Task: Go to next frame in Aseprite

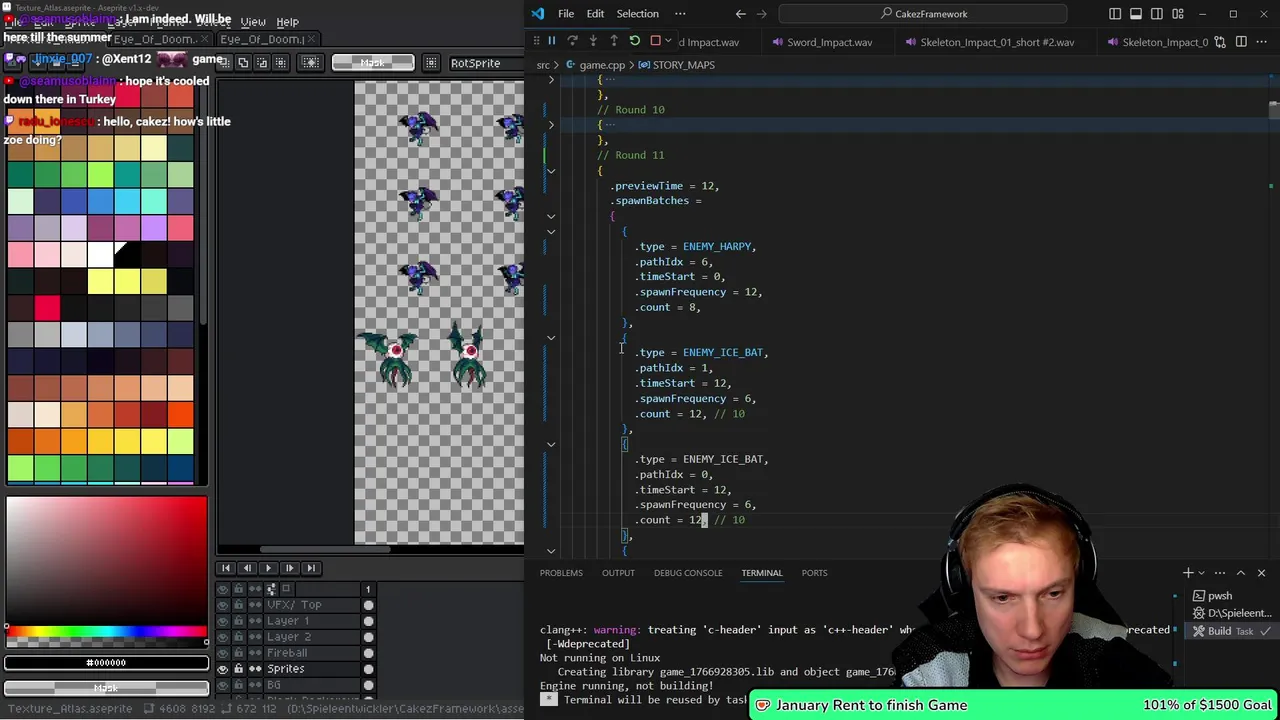Action: (x=289, y=568)
